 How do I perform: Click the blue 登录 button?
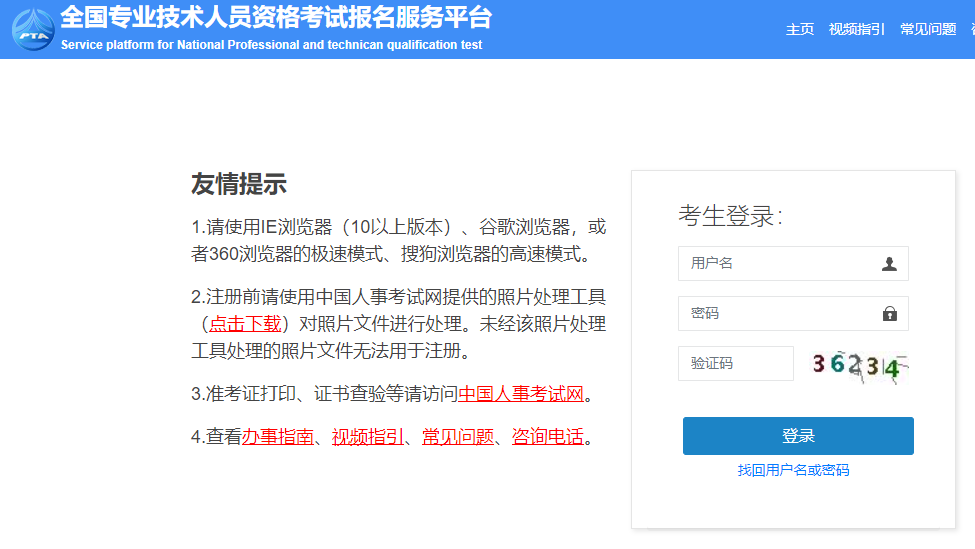click(798, 436)
